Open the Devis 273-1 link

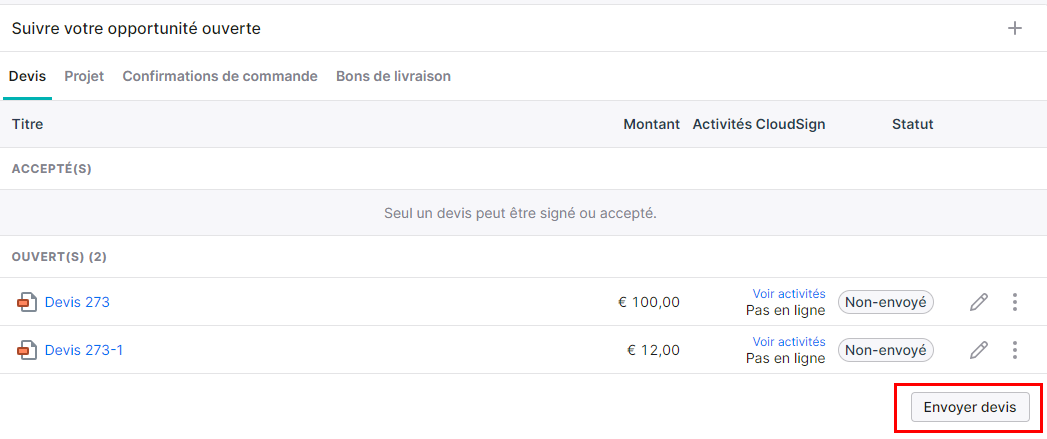[x=83, y=349]
